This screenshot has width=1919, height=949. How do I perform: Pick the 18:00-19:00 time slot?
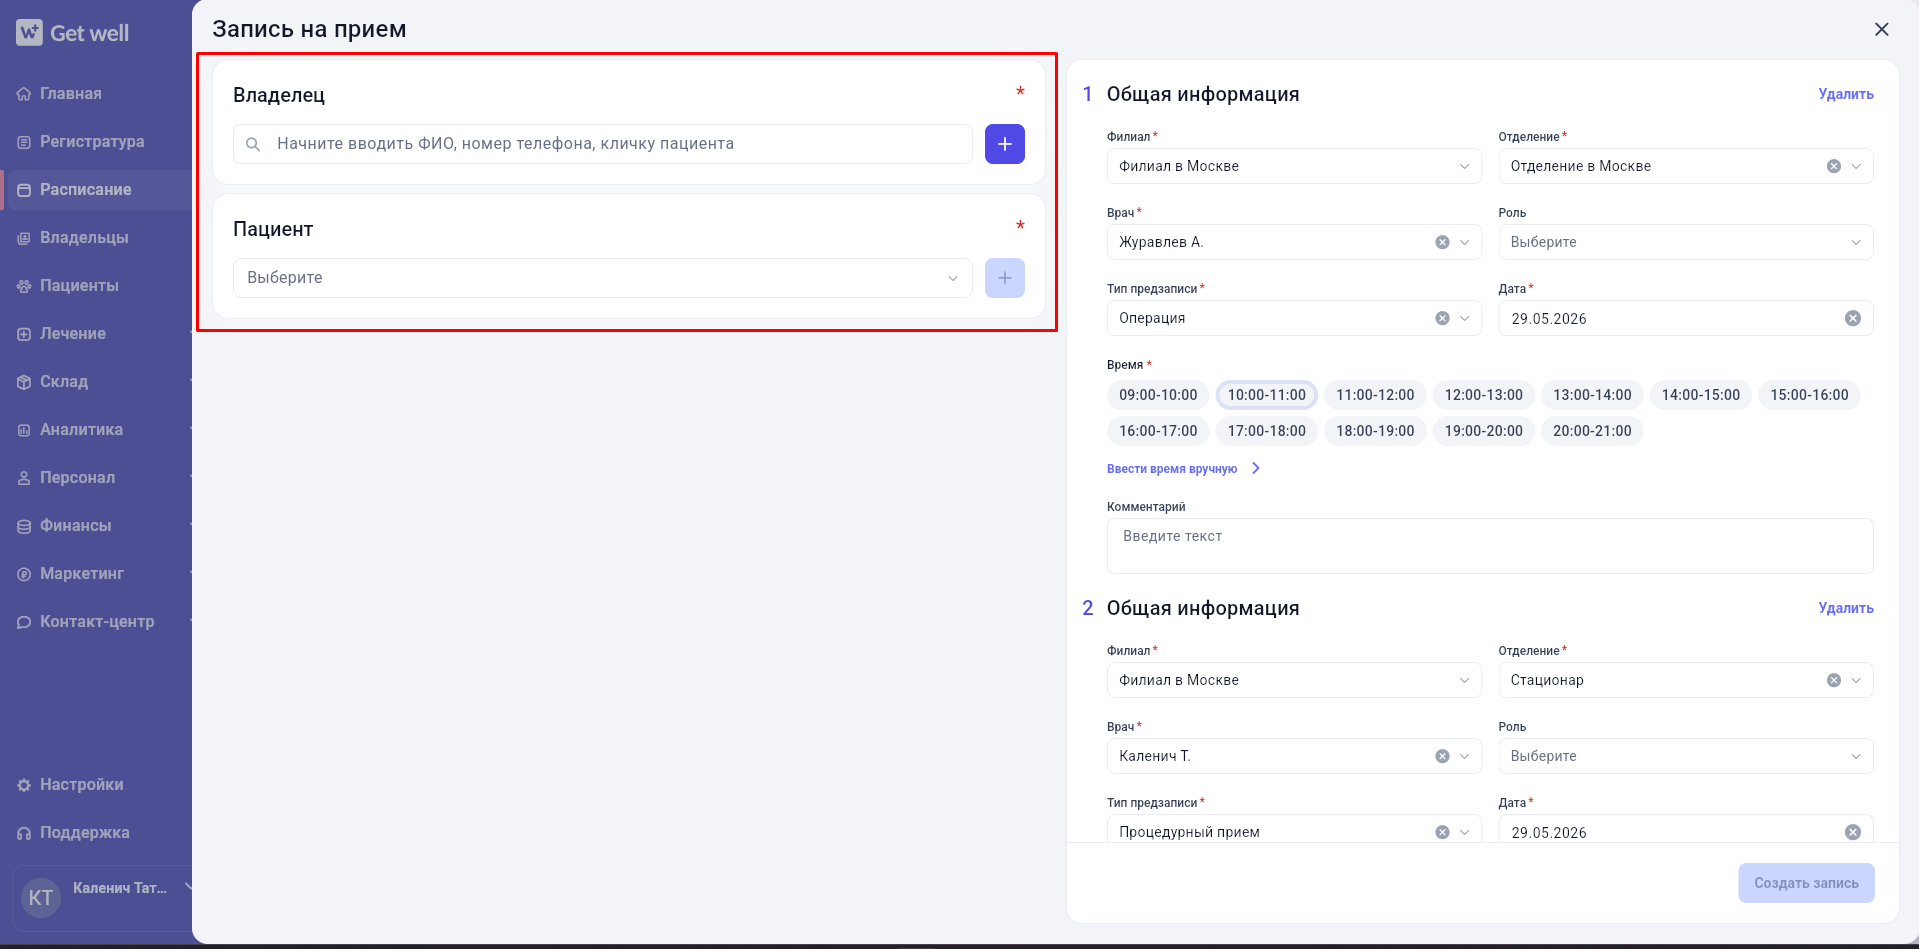tap(1375, 431)
